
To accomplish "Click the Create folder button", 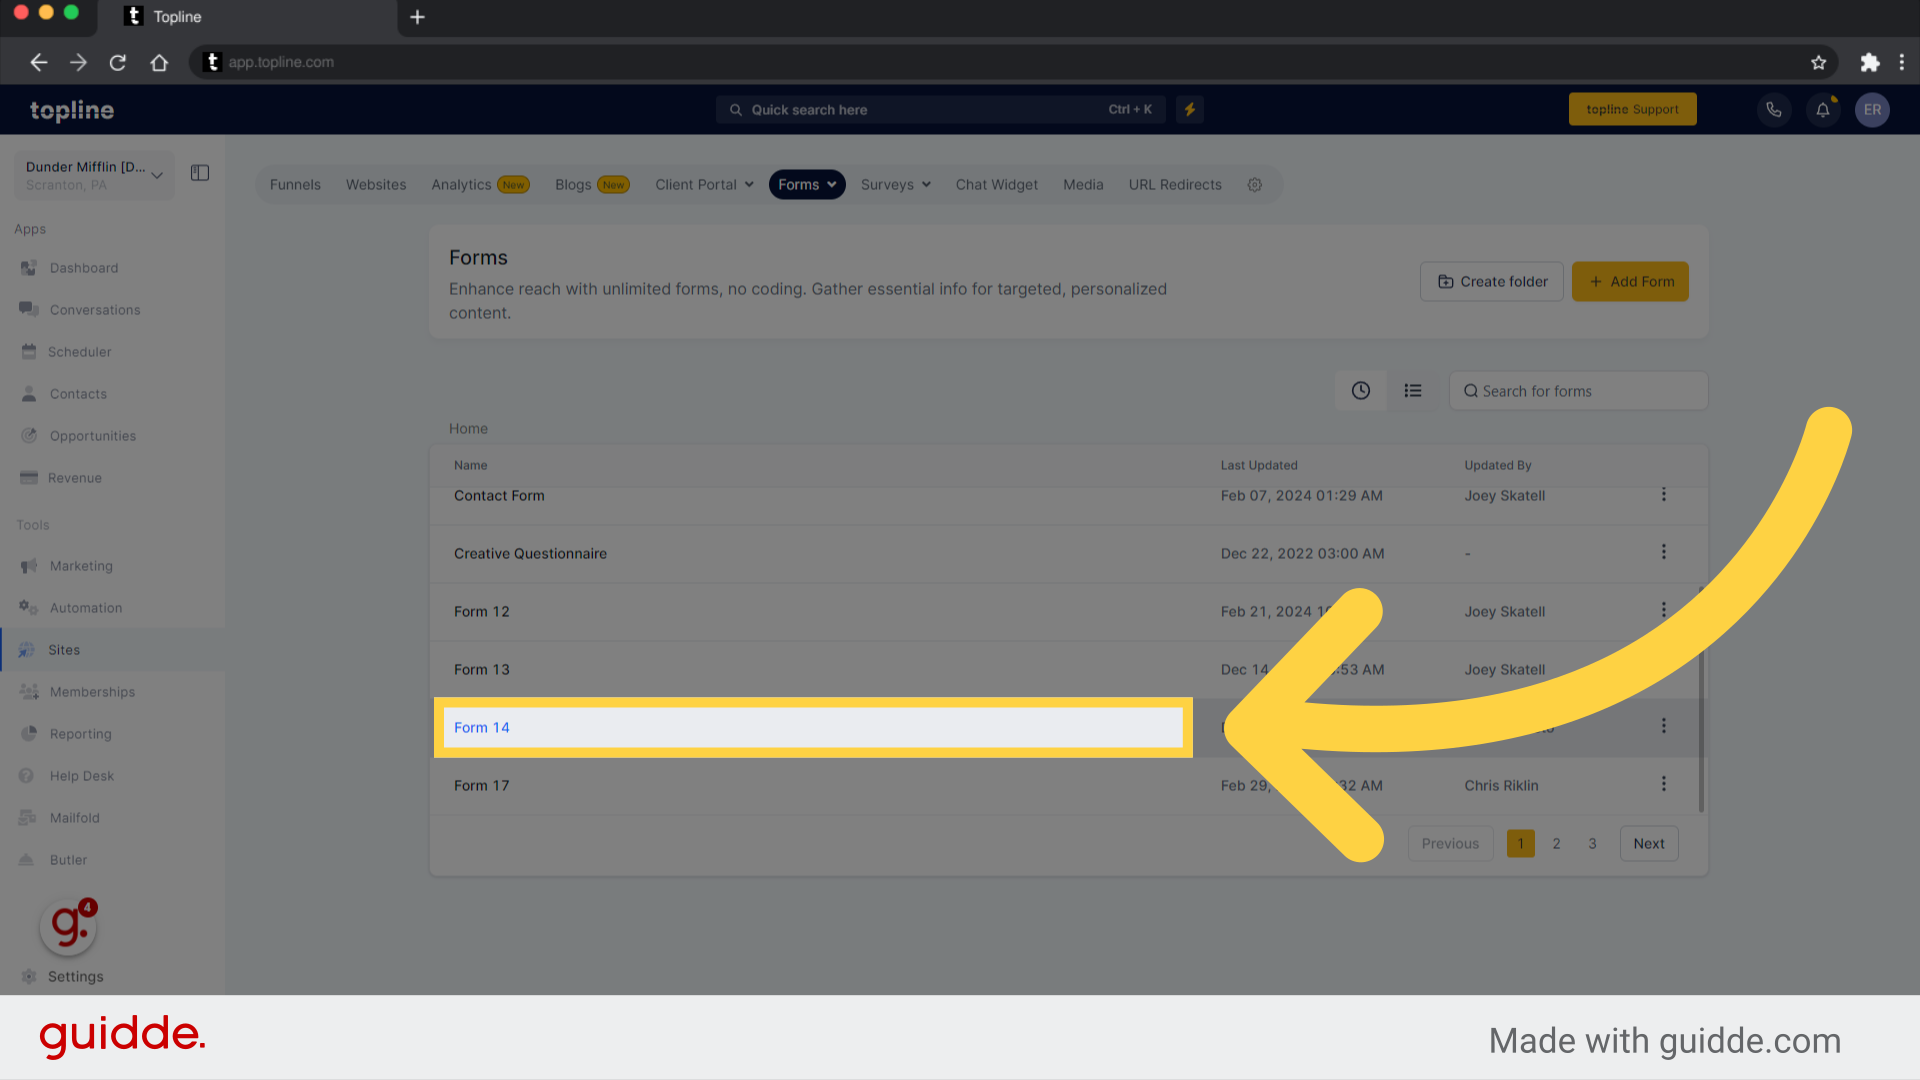I will (x=1491, y=281).
